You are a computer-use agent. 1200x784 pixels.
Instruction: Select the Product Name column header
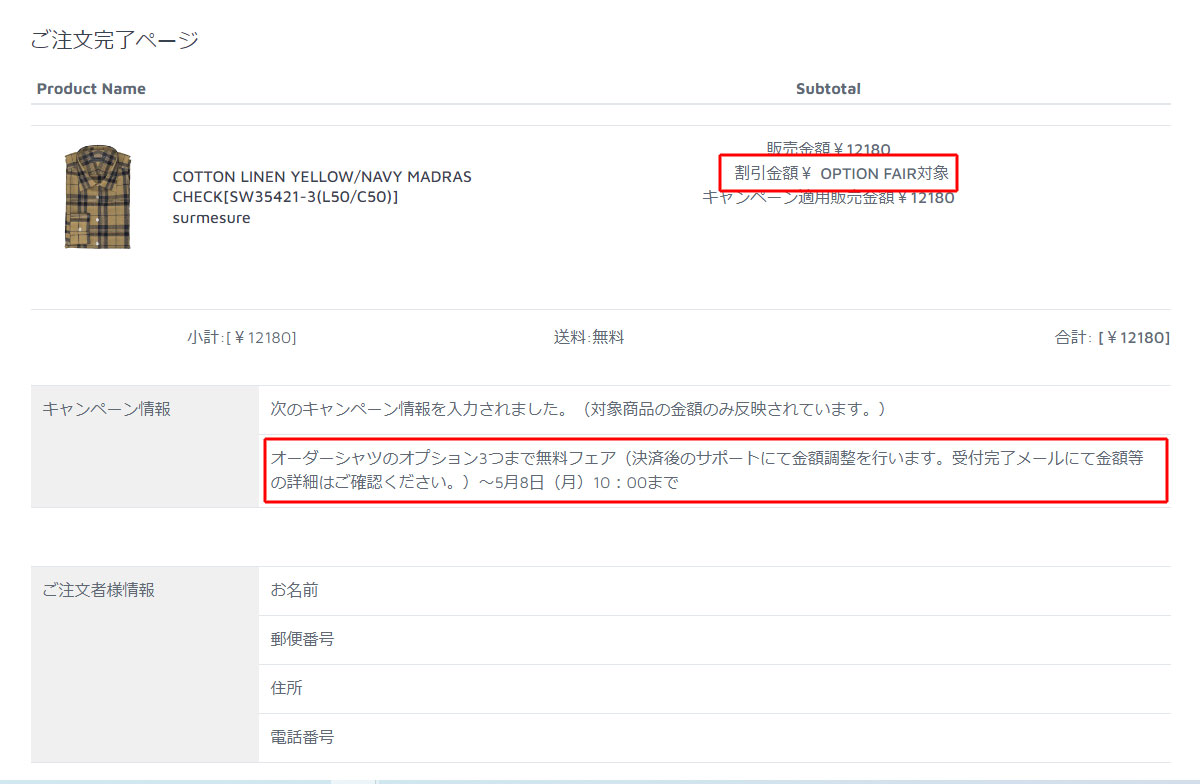(x=91, y=89)
